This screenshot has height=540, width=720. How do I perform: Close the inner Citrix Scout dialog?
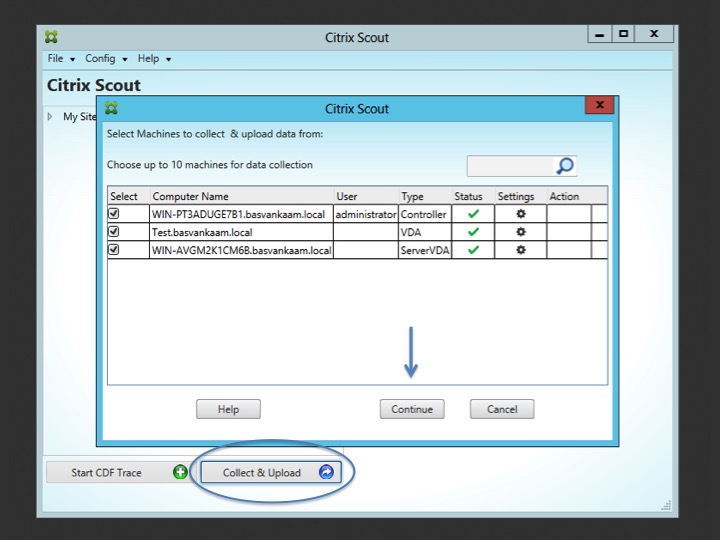pyautogui.click(x=599, y=105)
